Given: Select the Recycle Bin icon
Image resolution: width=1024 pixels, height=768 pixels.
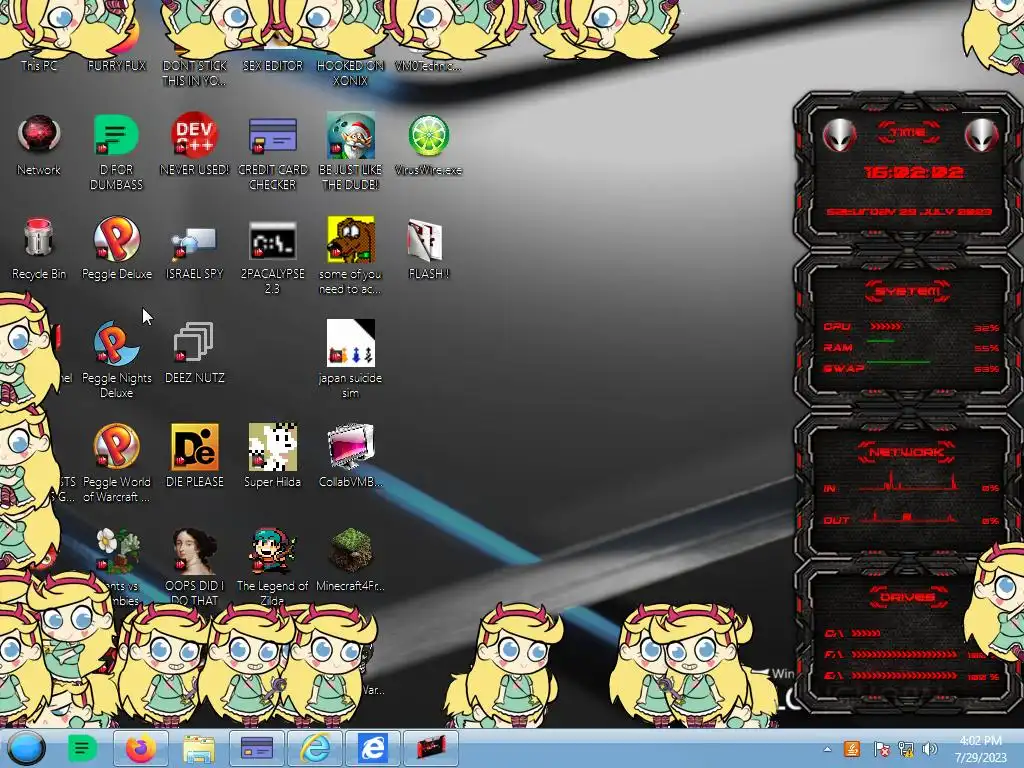Looking at the screenshot, I should tap(39, 249).
